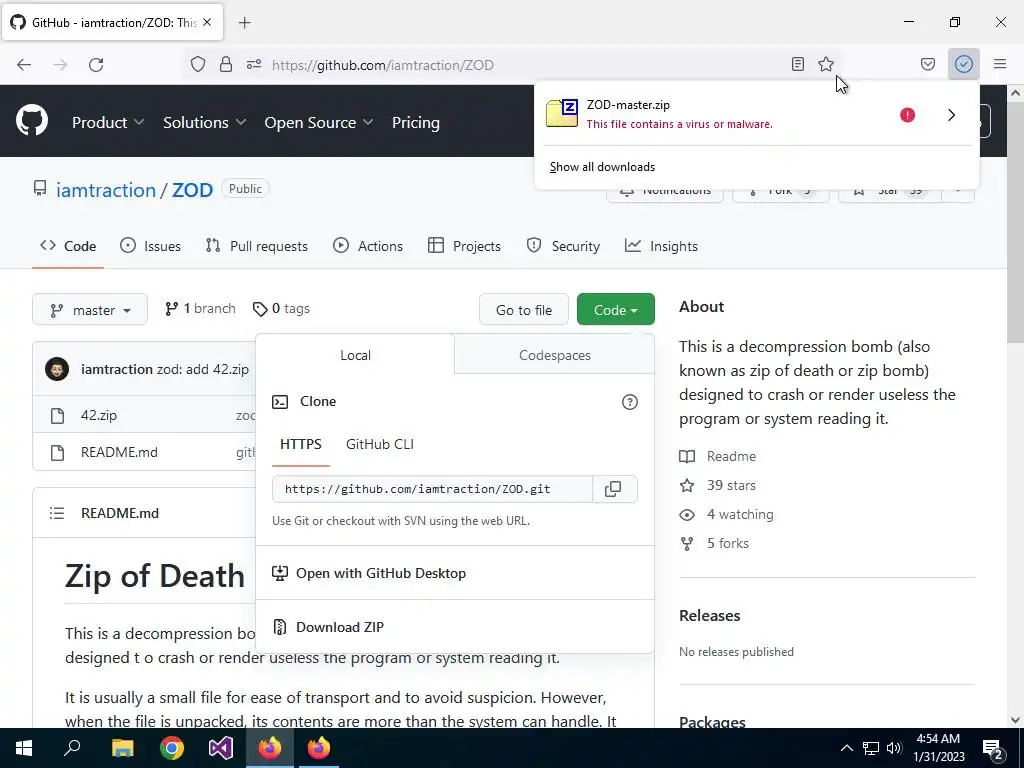Open the iamtraction user profile link
The image size is (1024, 768).
coord(106,190)
